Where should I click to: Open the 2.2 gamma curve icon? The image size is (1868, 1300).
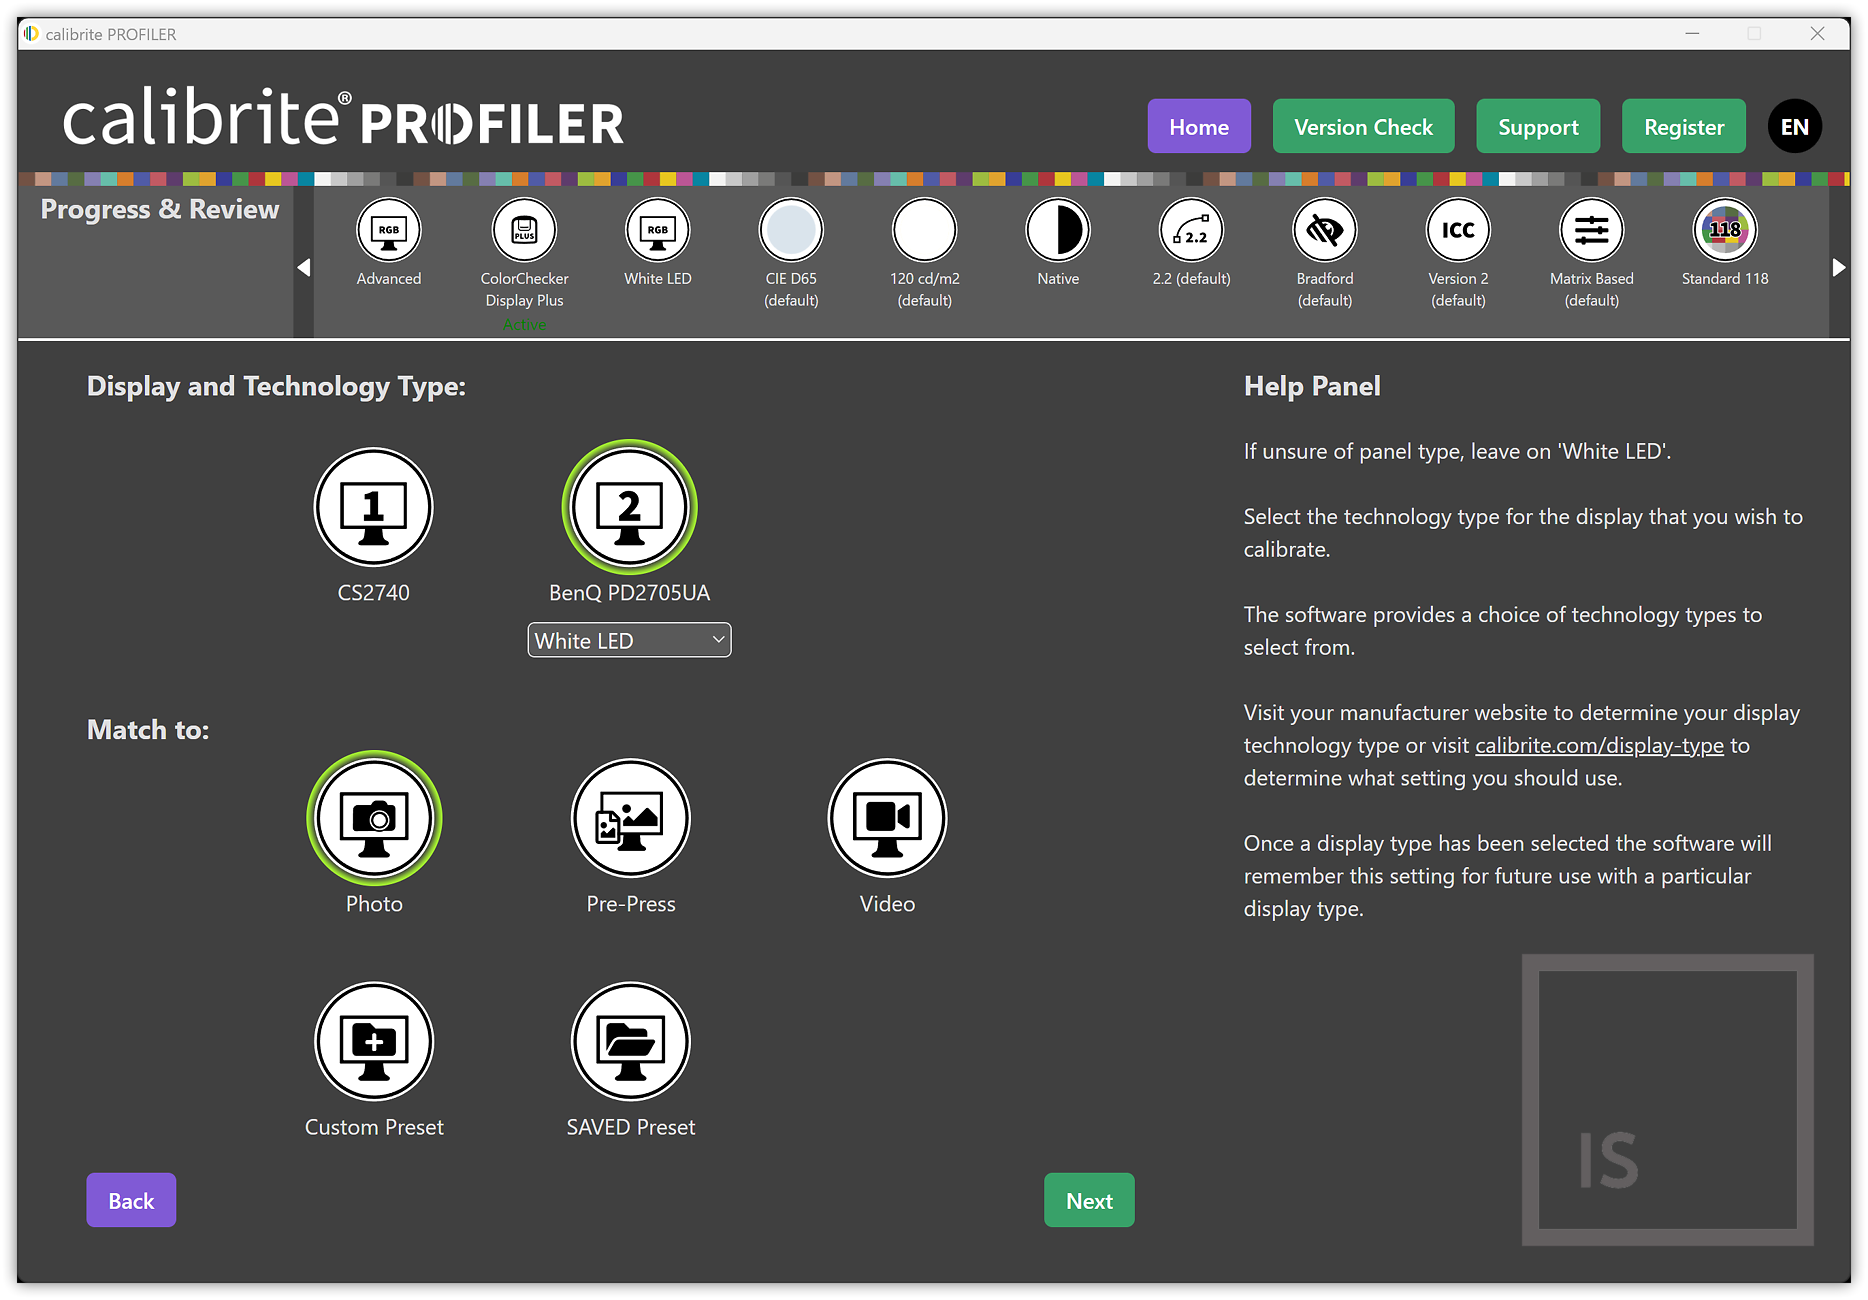[1191, 230]
